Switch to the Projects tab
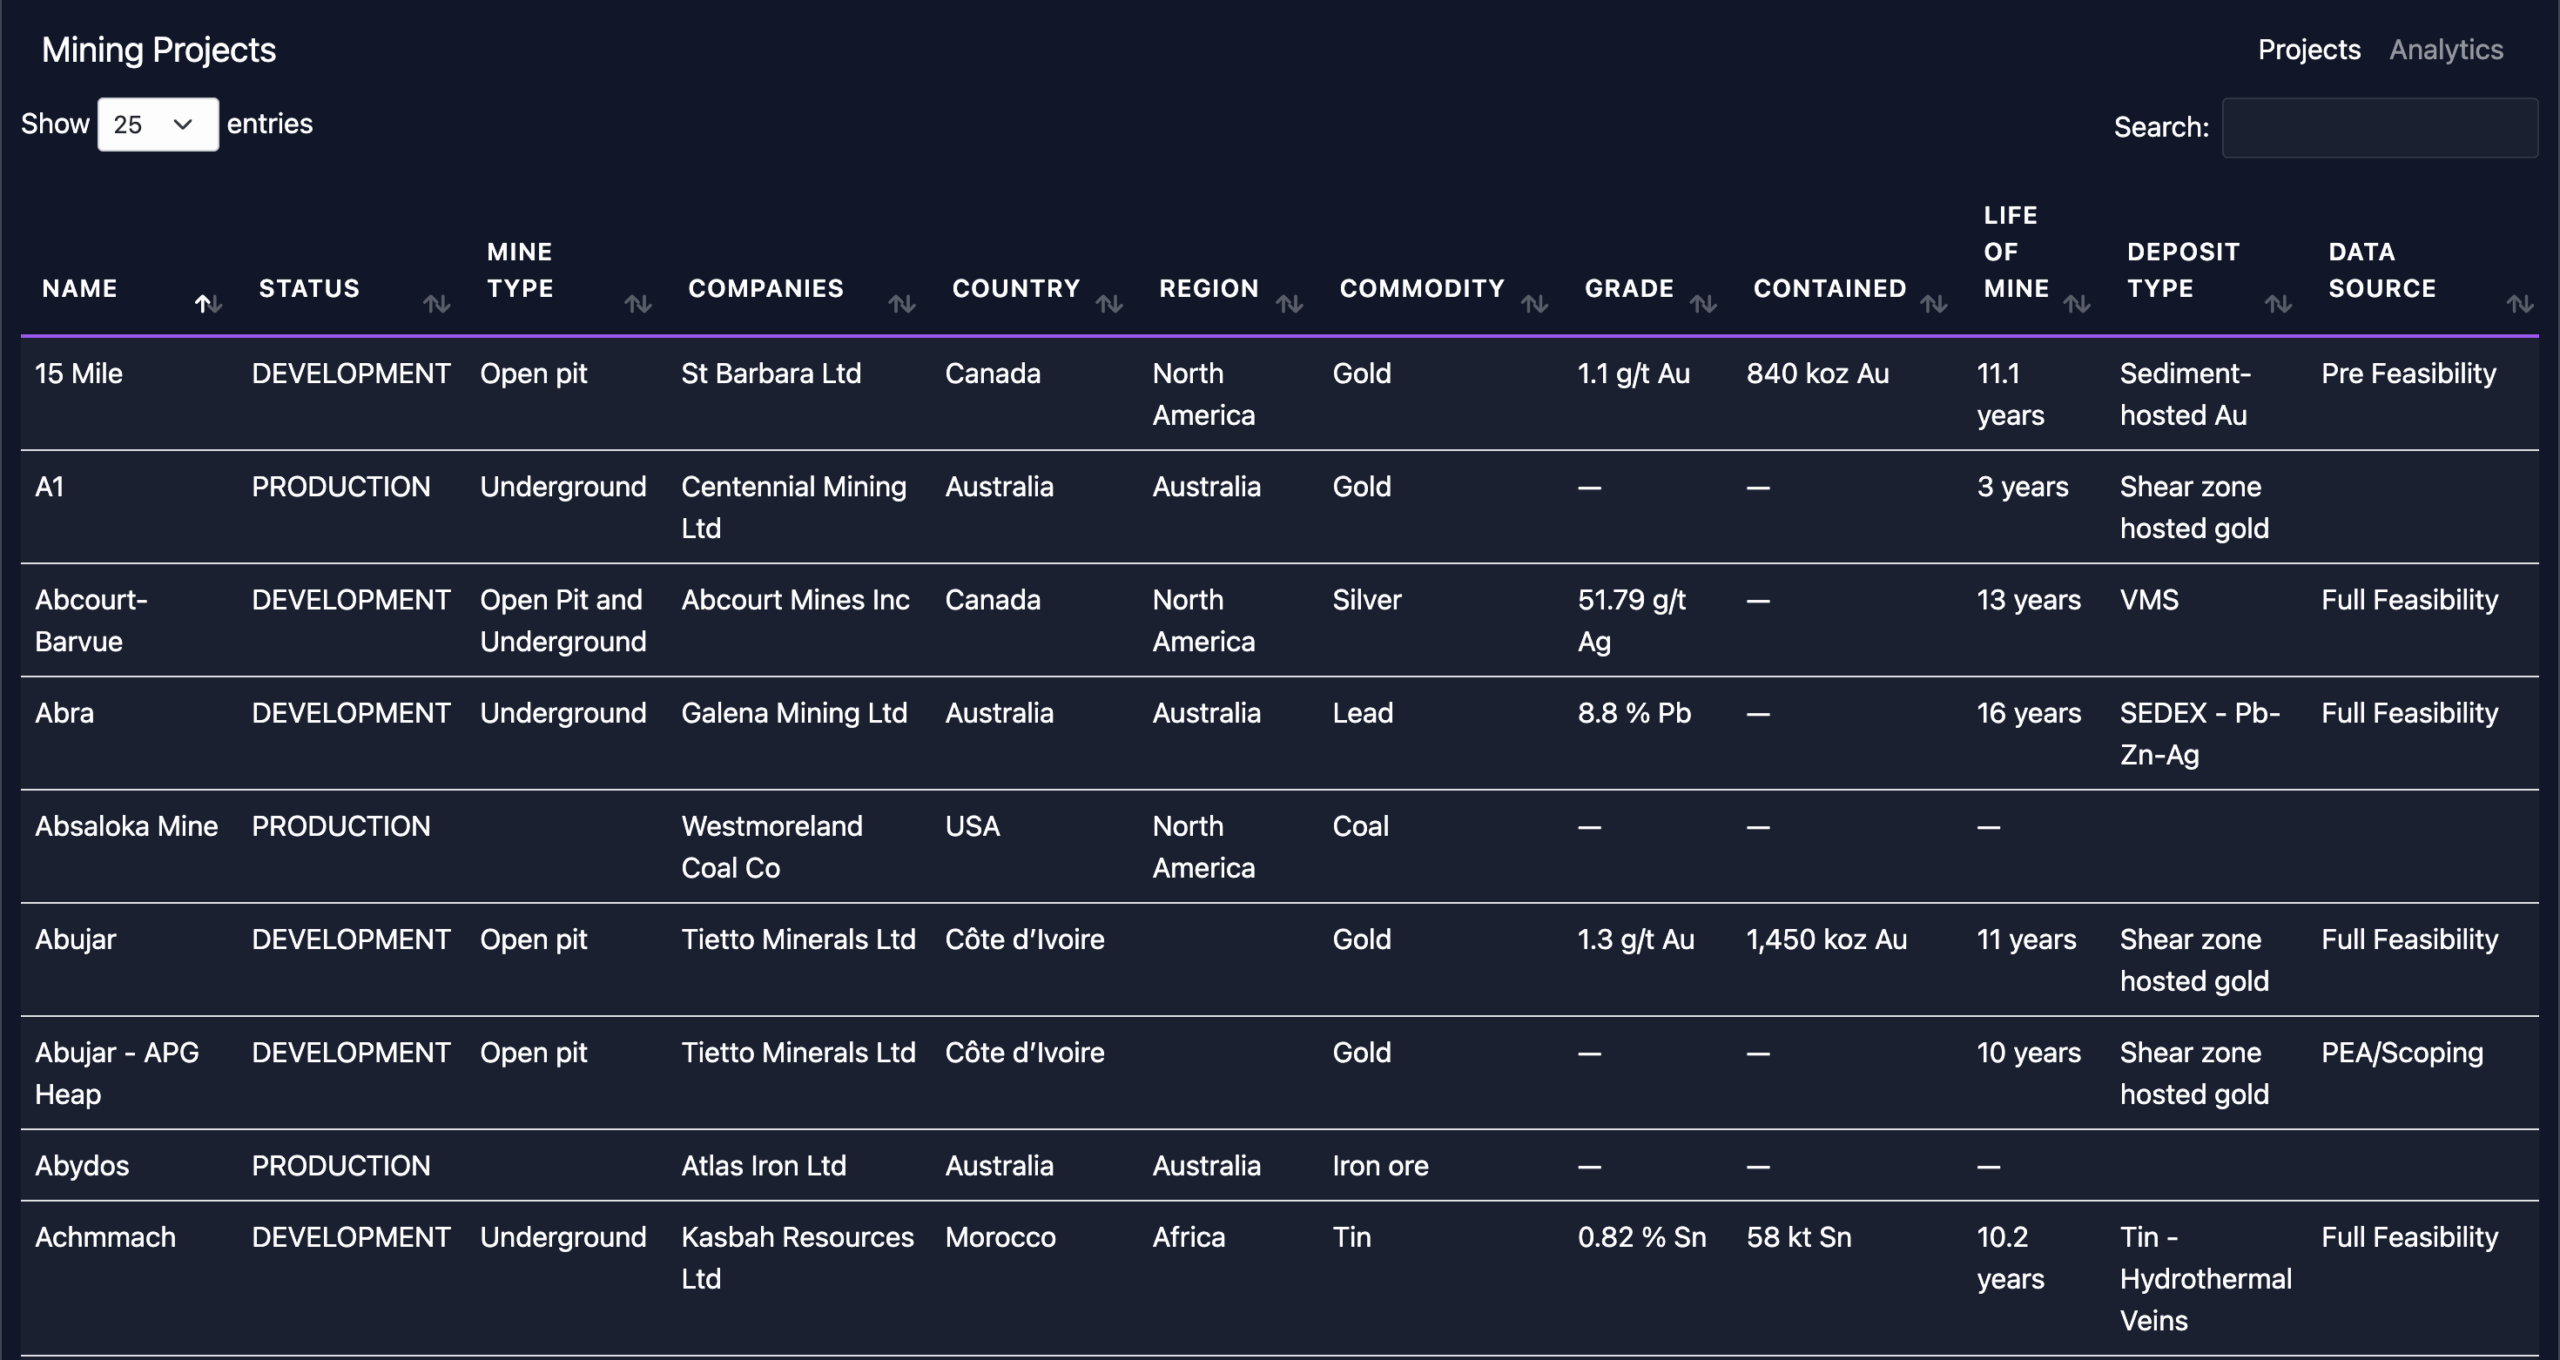 2309,50
